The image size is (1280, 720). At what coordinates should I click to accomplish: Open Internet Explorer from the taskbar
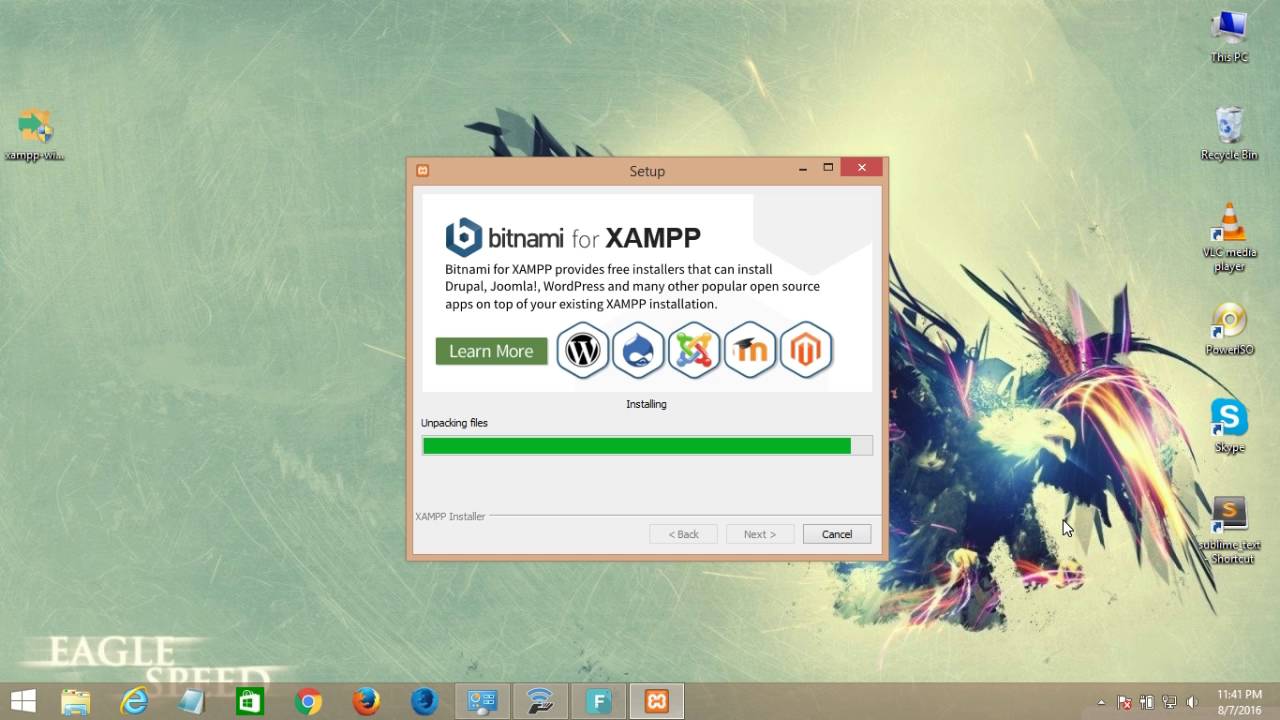click(x=134, y=701)
